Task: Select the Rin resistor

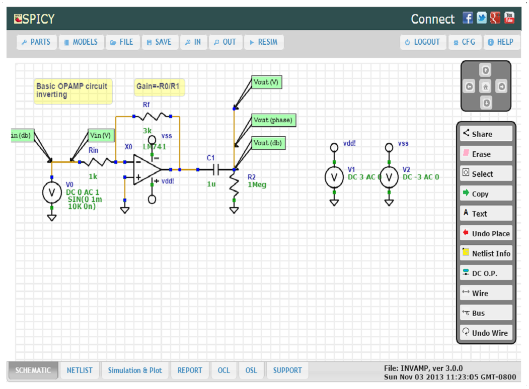Action: (x=98, y=162)
